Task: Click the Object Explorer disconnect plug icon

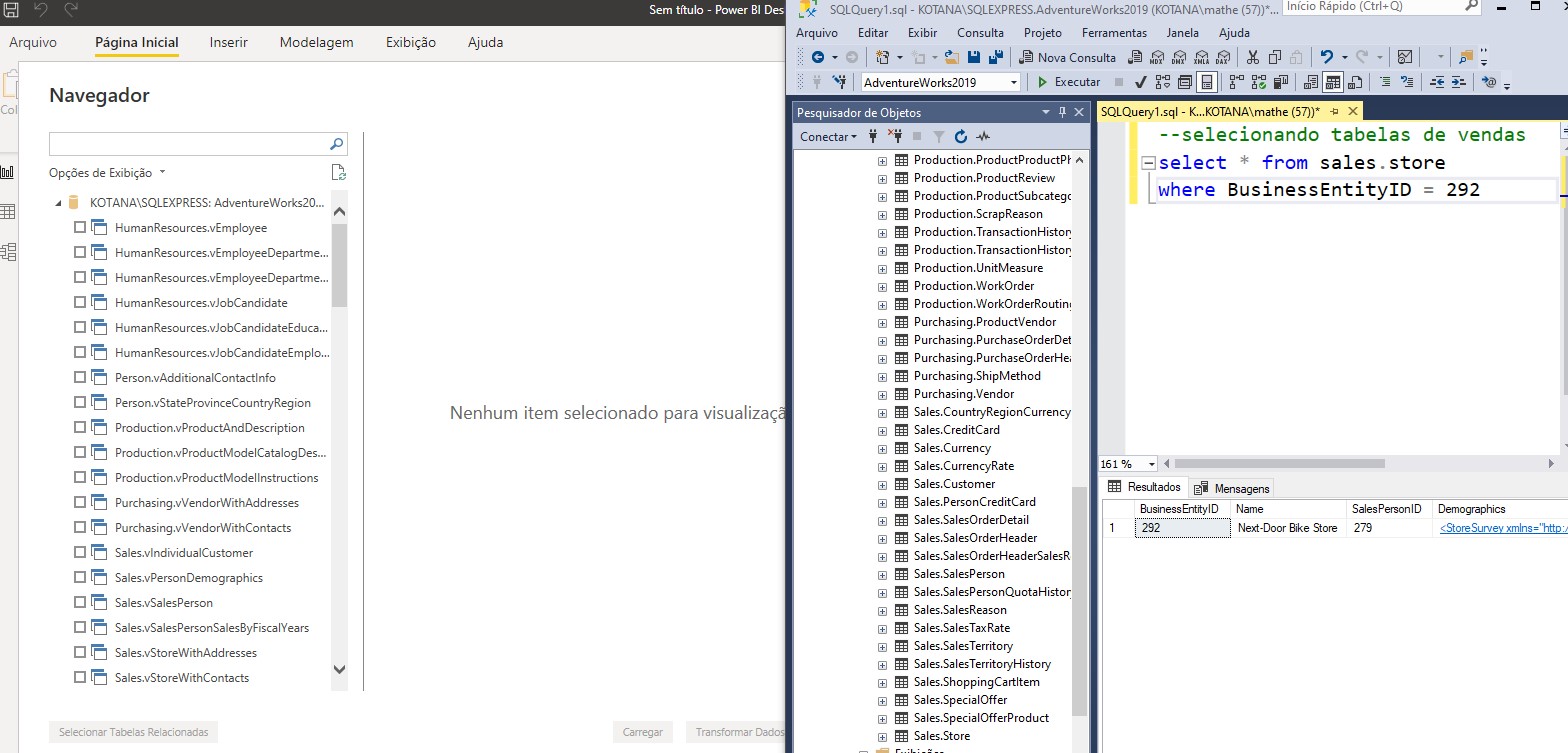Action: [x=895, y=136]
